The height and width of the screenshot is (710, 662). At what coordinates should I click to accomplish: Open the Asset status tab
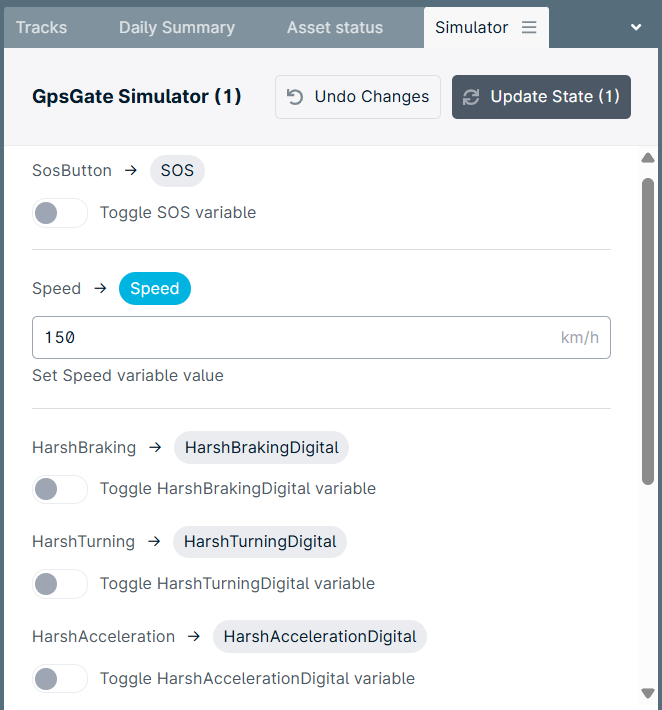coord(335,28)
